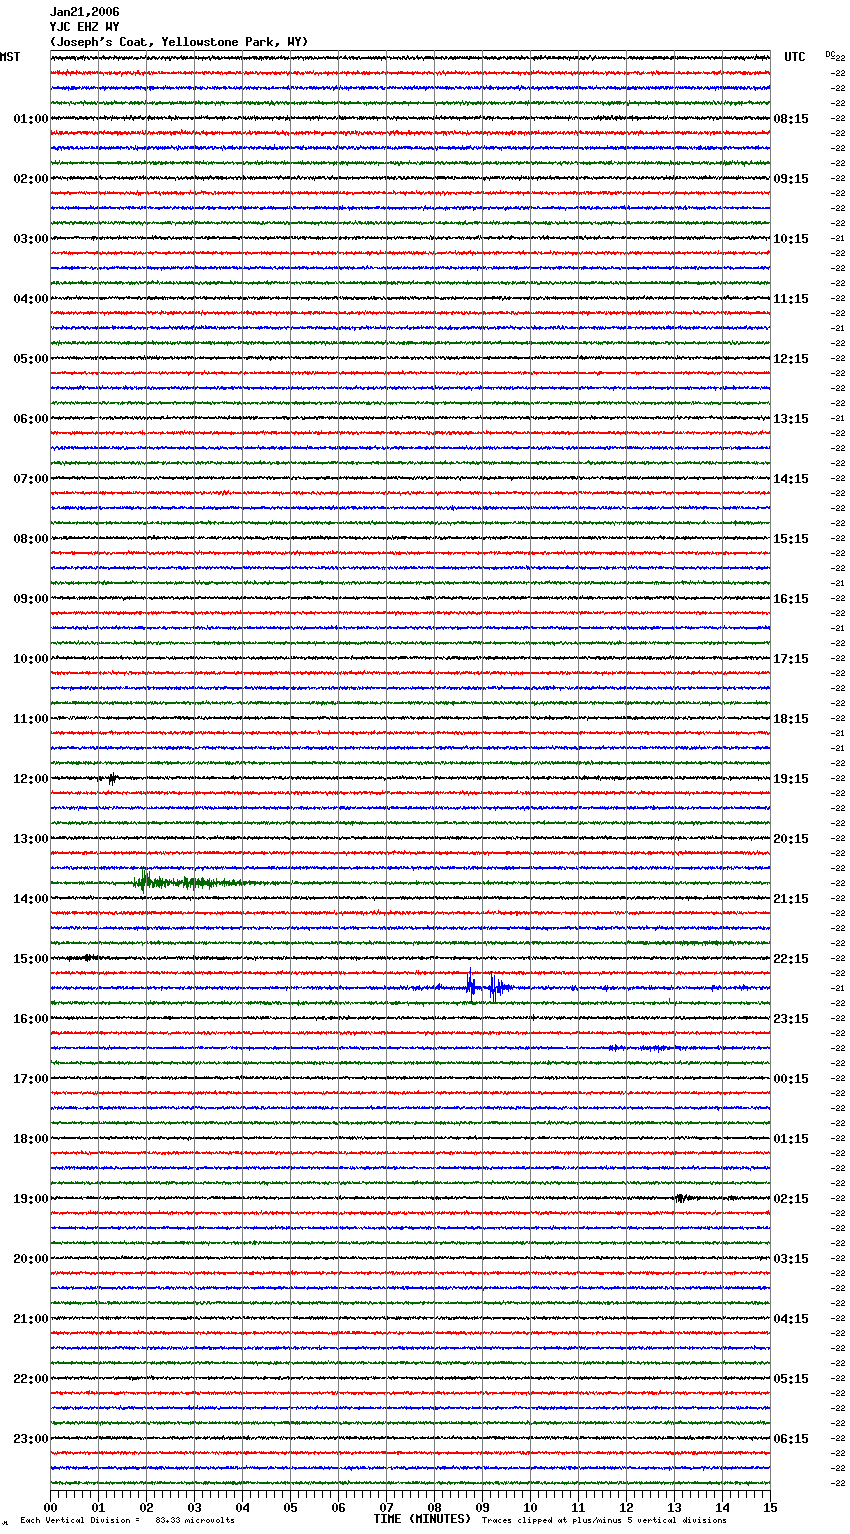Viewport: 850px width, 1534px height.
Task: Click the "Joseph's Coat, Yellowstone Park, WY" title
Action: (x=179, y=42)
